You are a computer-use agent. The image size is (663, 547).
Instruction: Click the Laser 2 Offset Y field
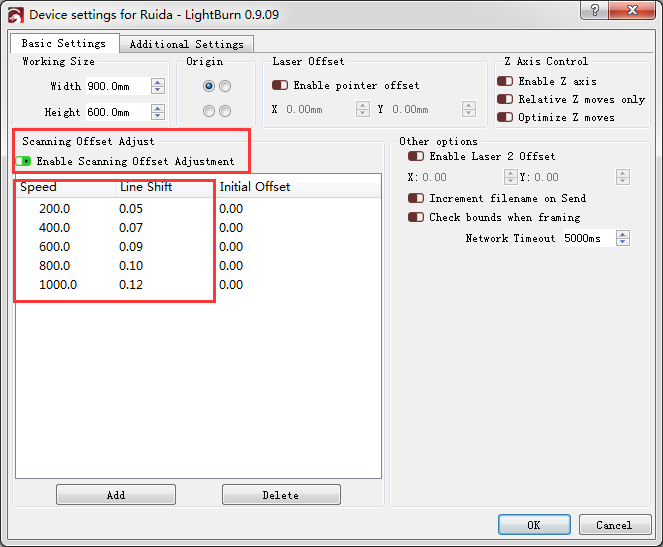[574, 177]
